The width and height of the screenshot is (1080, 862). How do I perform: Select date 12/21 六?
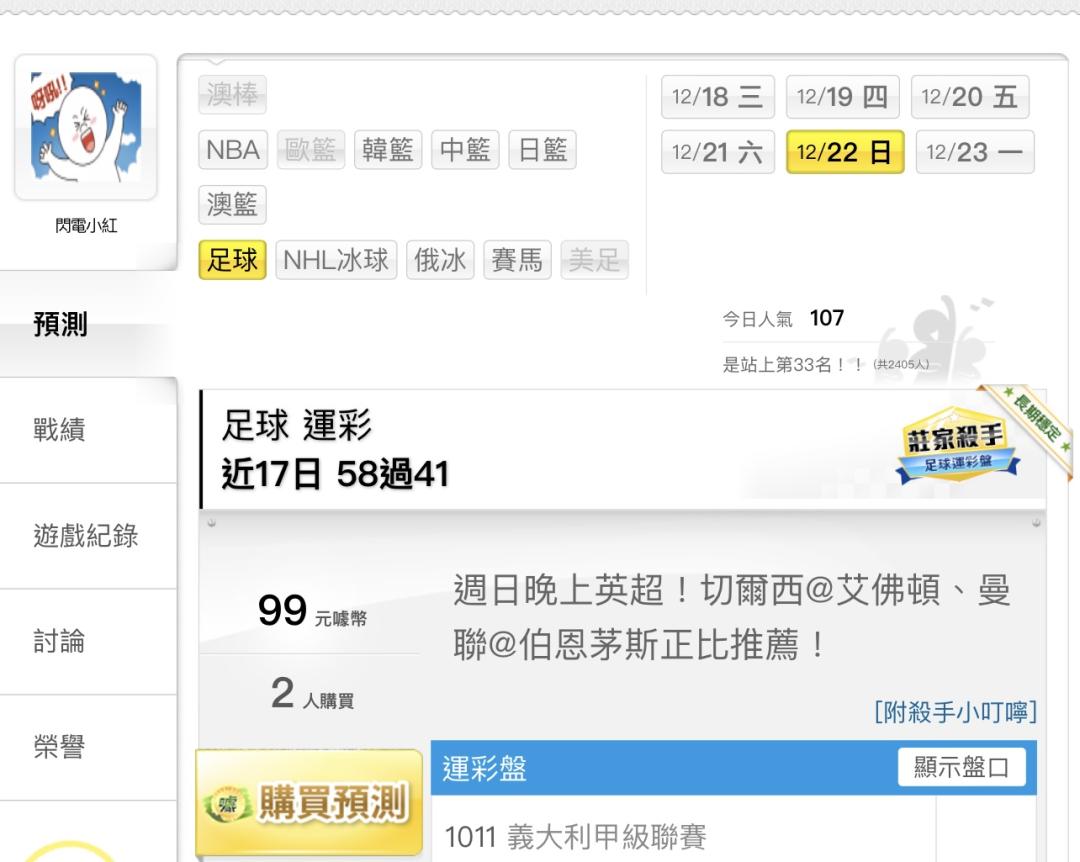tap(718, 152)
